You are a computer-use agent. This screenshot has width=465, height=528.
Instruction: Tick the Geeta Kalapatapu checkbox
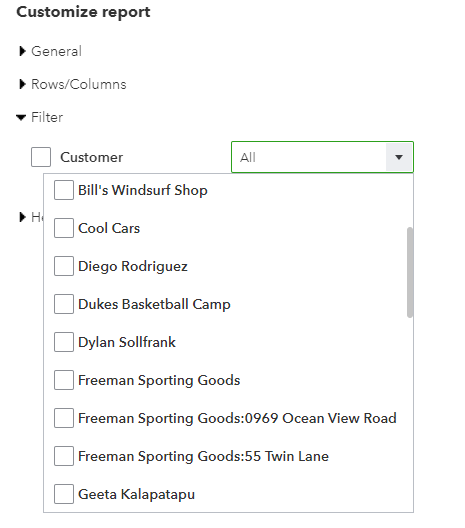click(64, 494)
